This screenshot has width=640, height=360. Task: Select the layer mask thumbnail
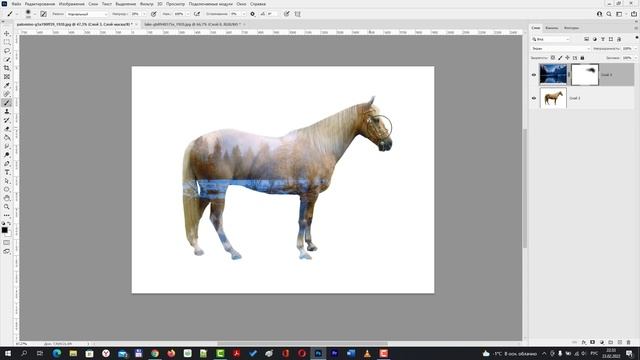584,75
